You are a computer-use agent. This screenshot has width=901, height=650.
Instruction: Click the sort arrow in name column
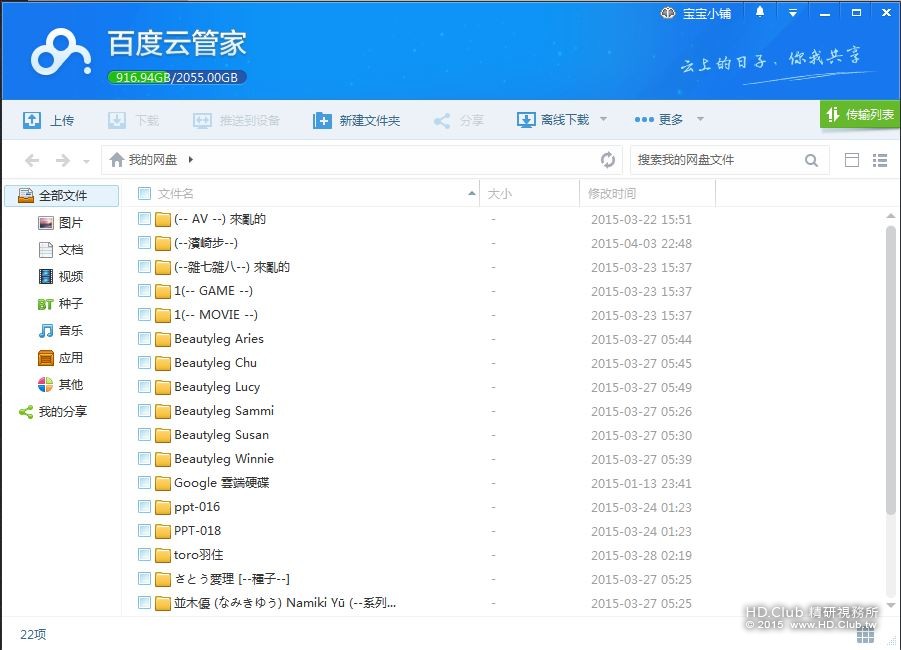tap(472, 194)
